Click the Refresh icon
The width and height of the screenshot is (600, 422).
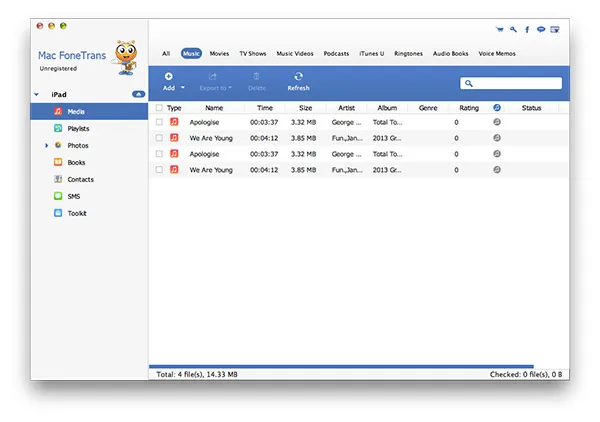click(x=298, y=77)
